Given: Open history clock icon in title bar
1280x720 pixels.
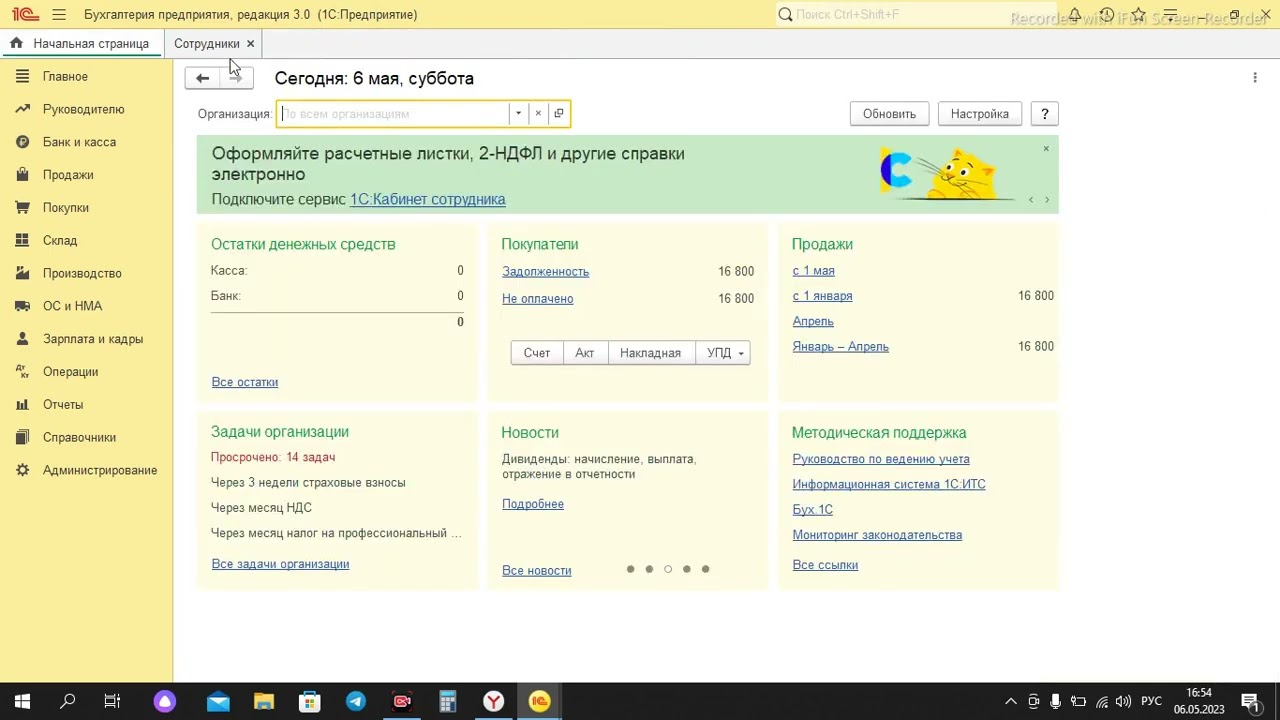Looking at the screenshot, I should [1107, 15].
